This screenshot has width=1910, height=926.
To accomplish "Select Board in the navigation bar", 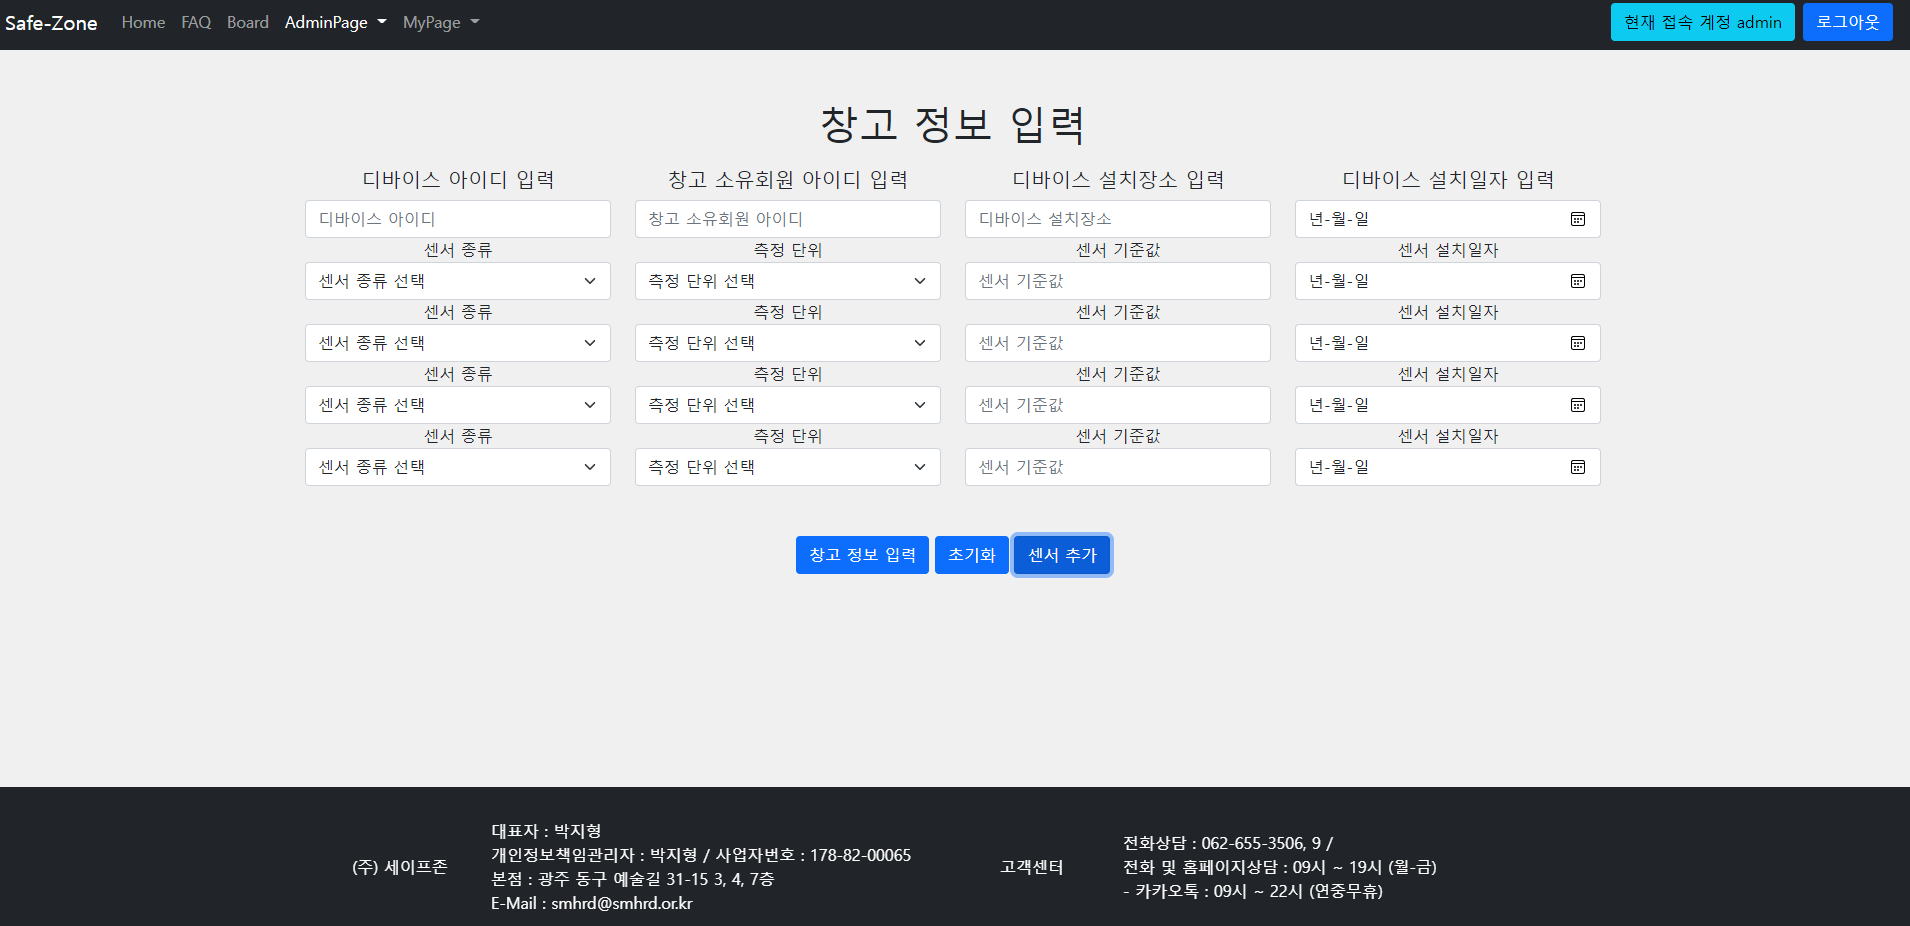I will 247,22.
